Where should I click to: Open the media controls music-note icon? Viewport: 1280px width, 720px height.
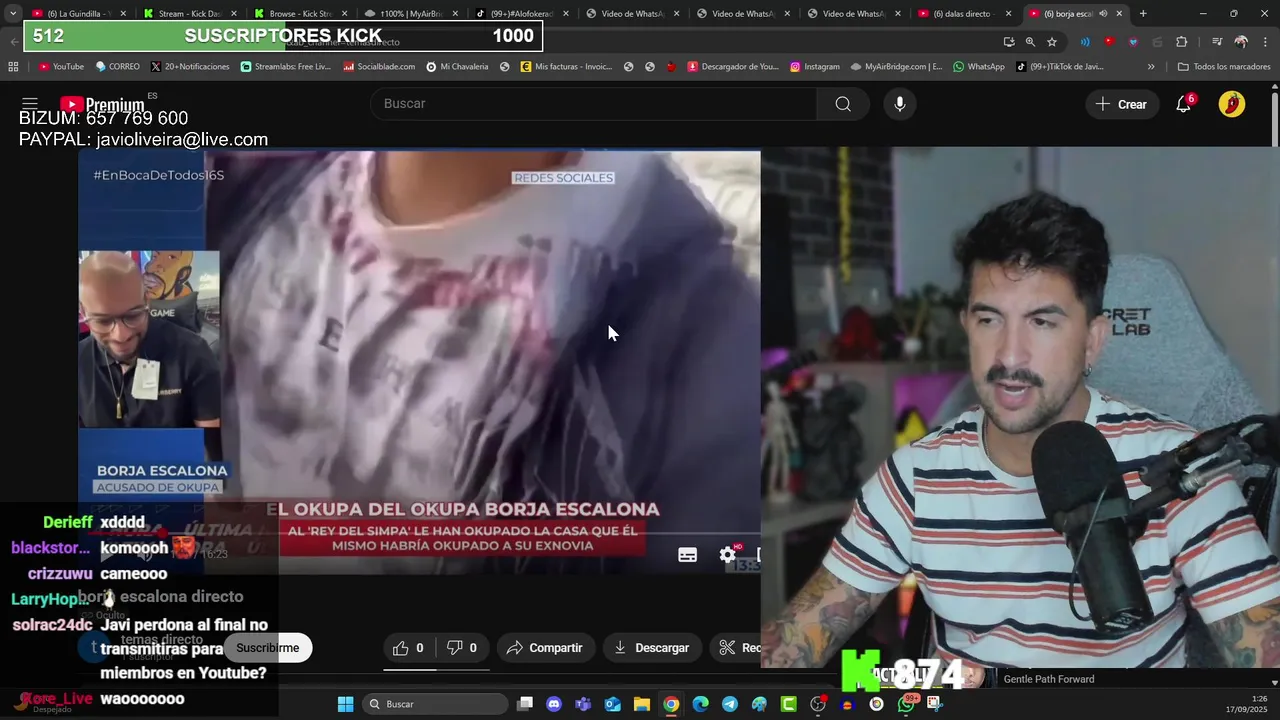(1217, 42)
